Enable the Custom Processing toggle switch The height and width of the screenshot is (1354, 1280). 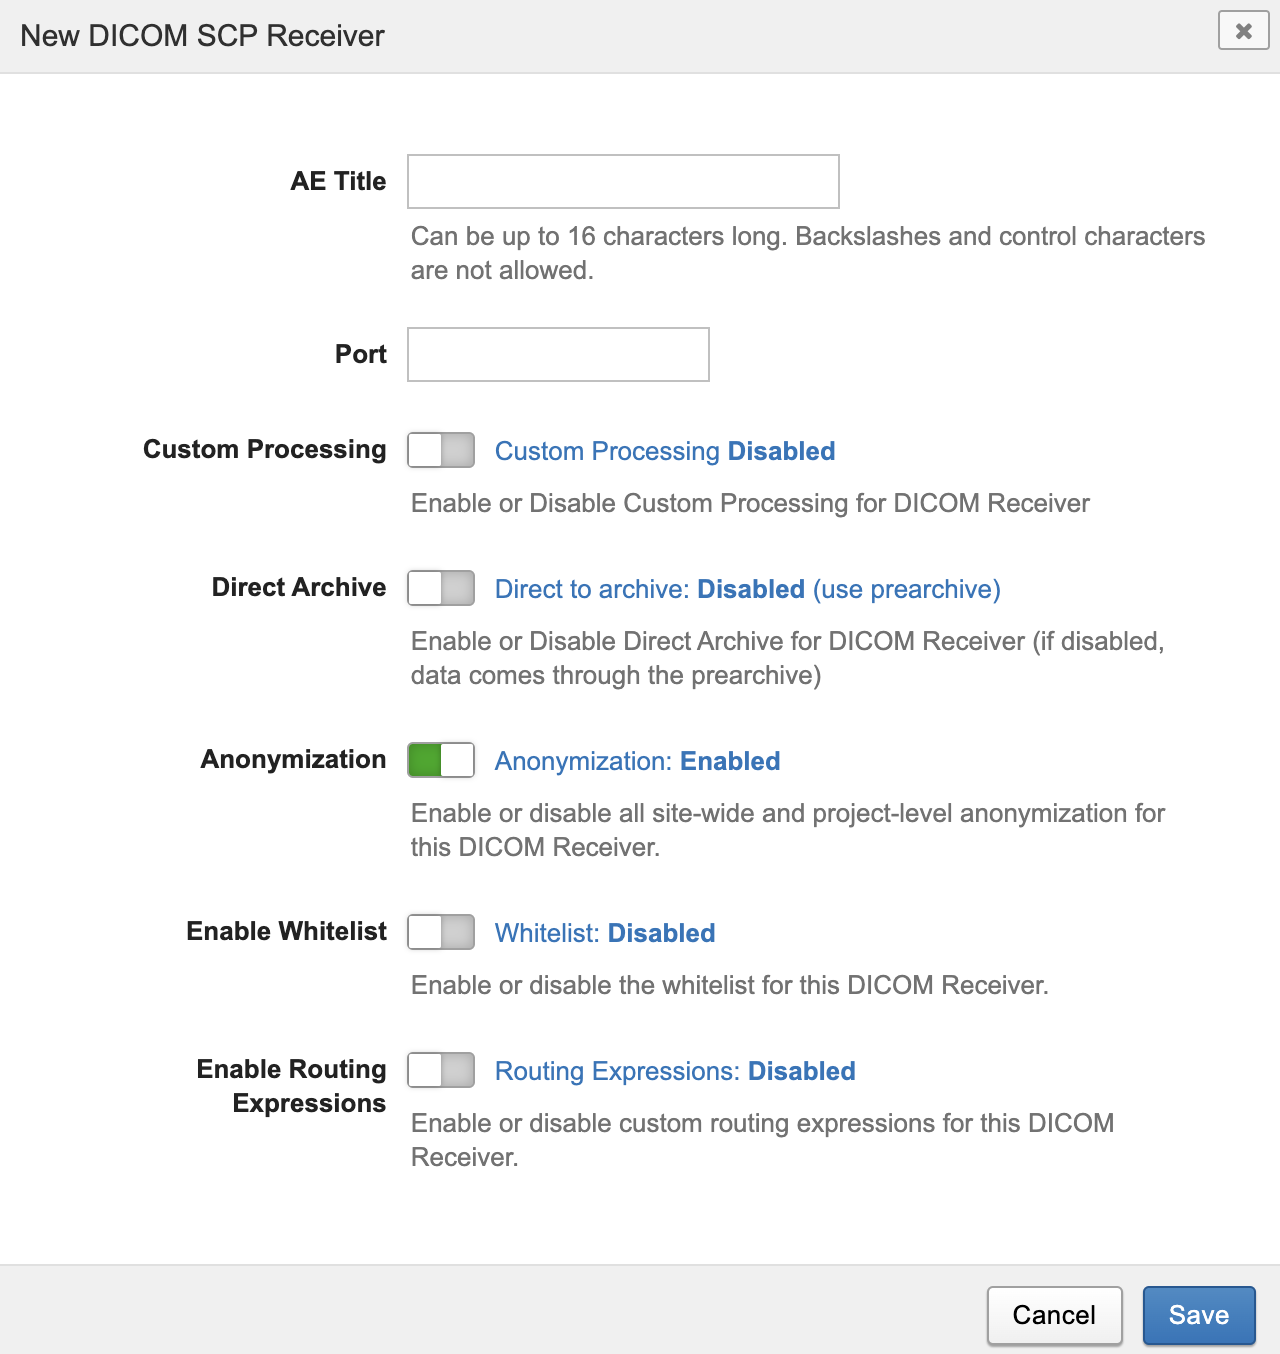(441, 450)
